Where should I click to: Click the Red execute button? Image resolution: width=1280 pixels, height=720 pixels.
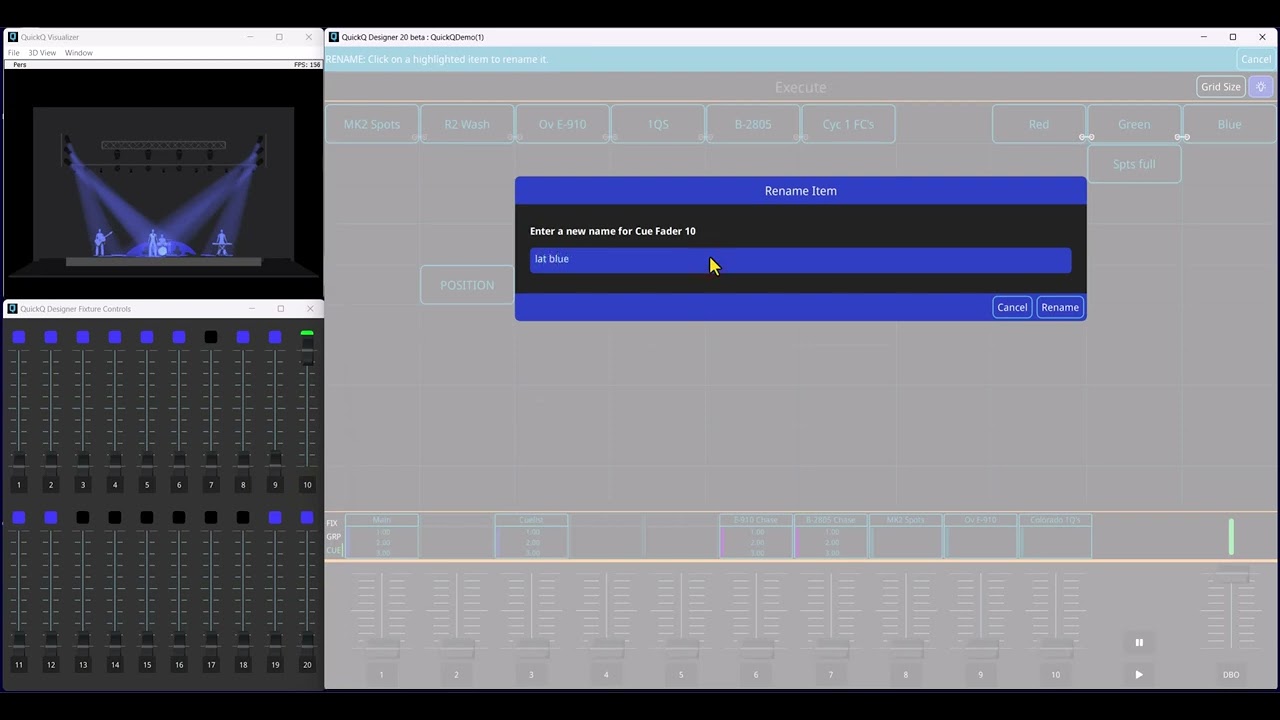1039,124
